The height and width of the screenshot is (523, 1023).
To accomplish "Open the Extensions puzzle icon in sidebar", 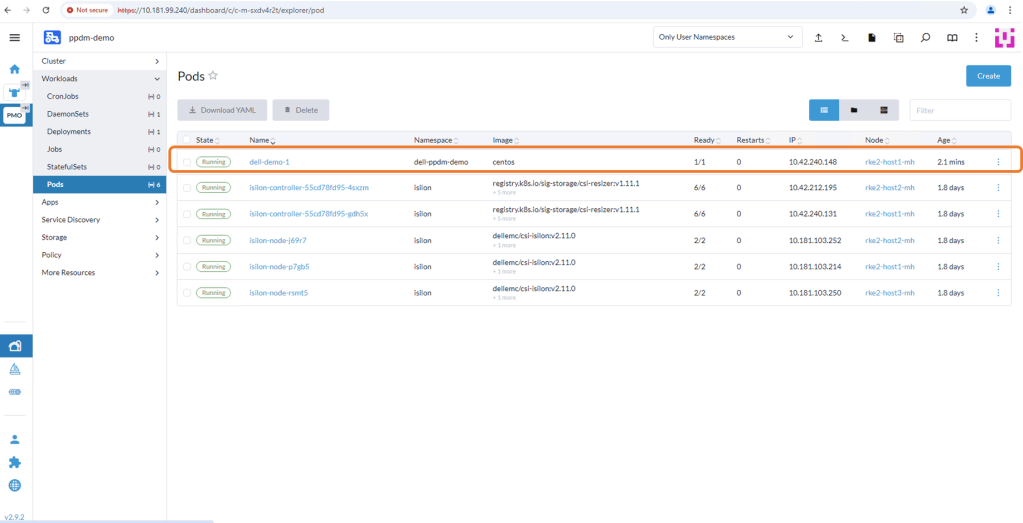I will (x=14, y=462).
